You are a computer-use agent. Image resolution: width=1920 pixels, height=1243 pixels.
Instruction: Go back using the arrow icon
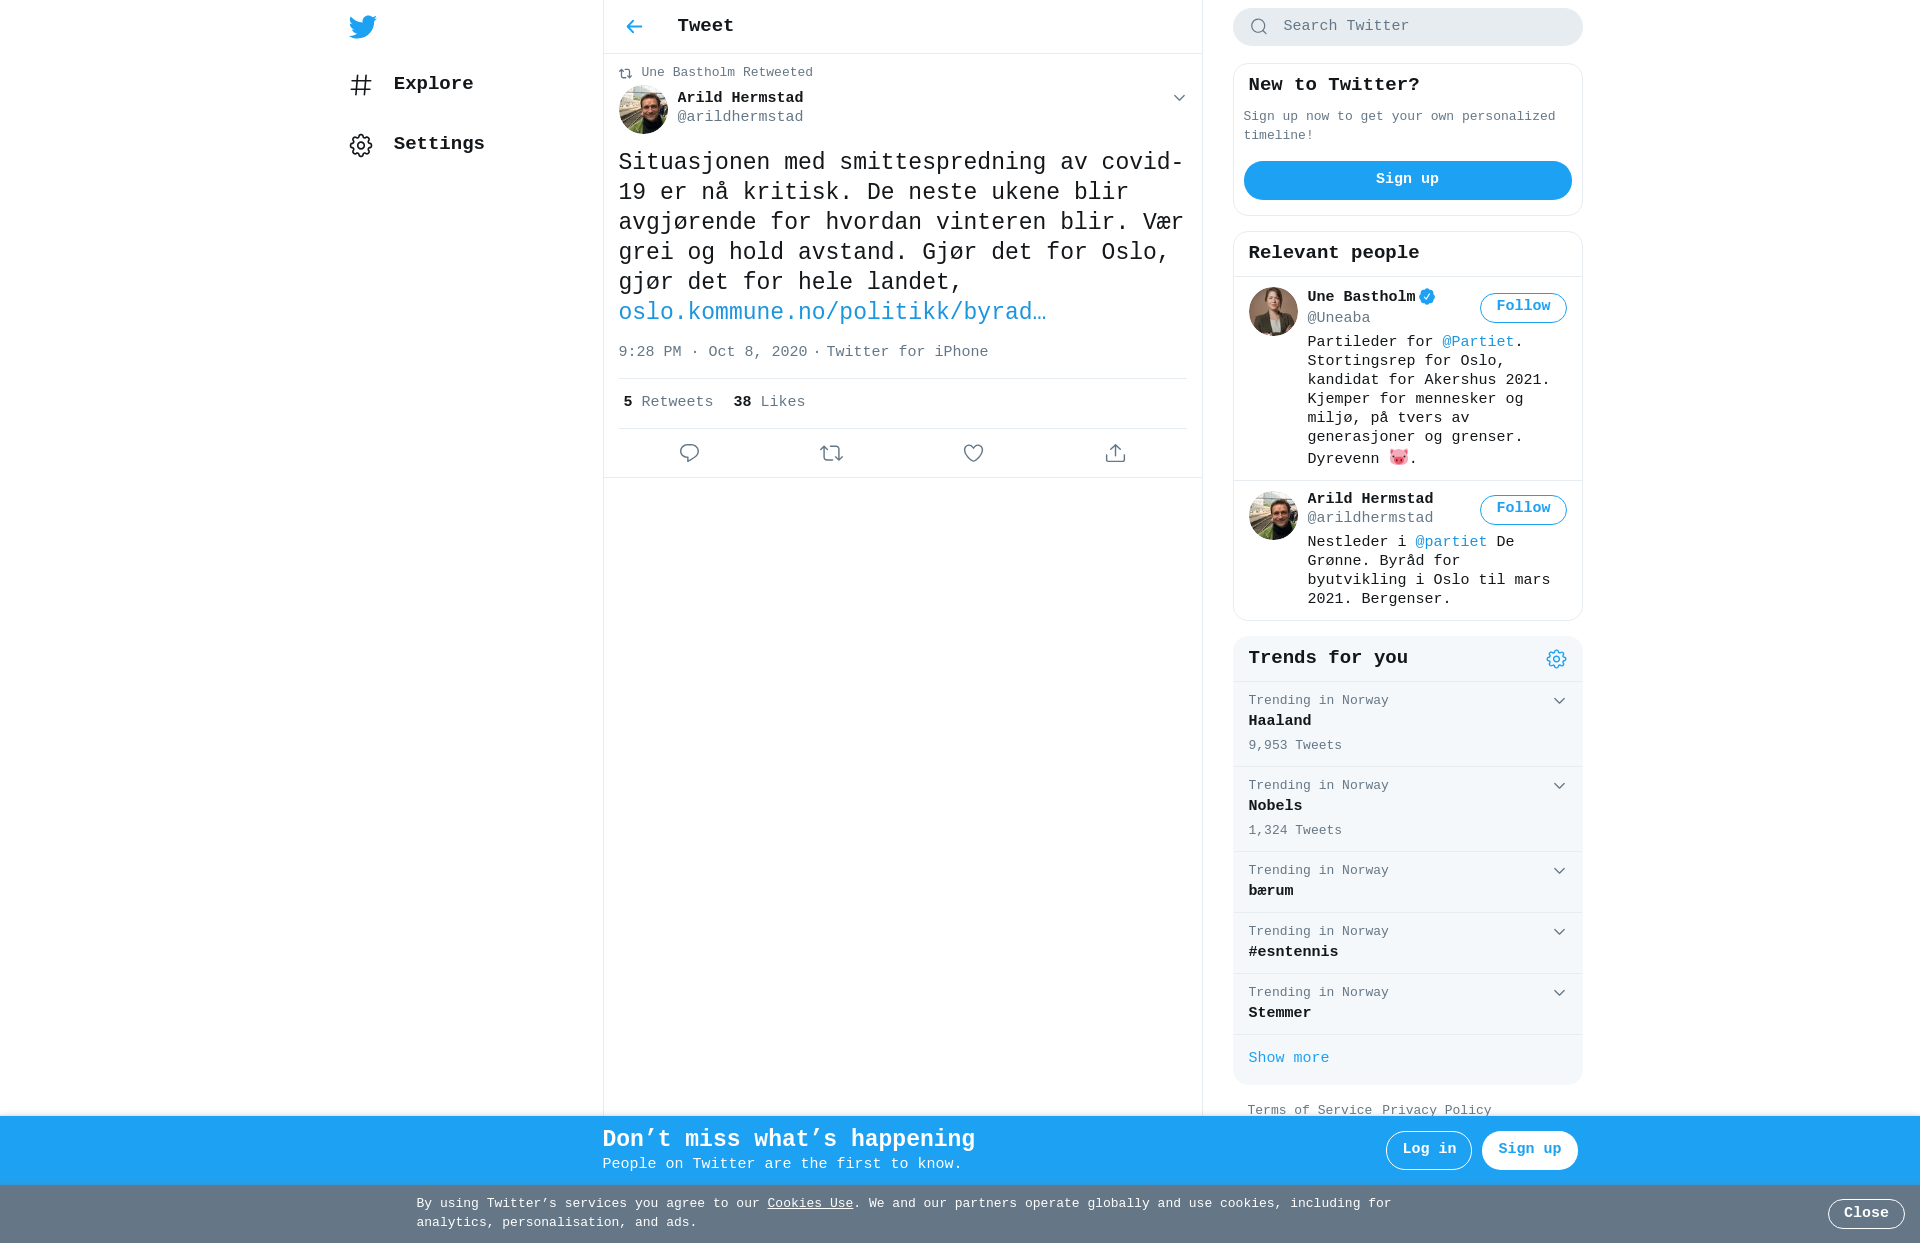[634, 27]
